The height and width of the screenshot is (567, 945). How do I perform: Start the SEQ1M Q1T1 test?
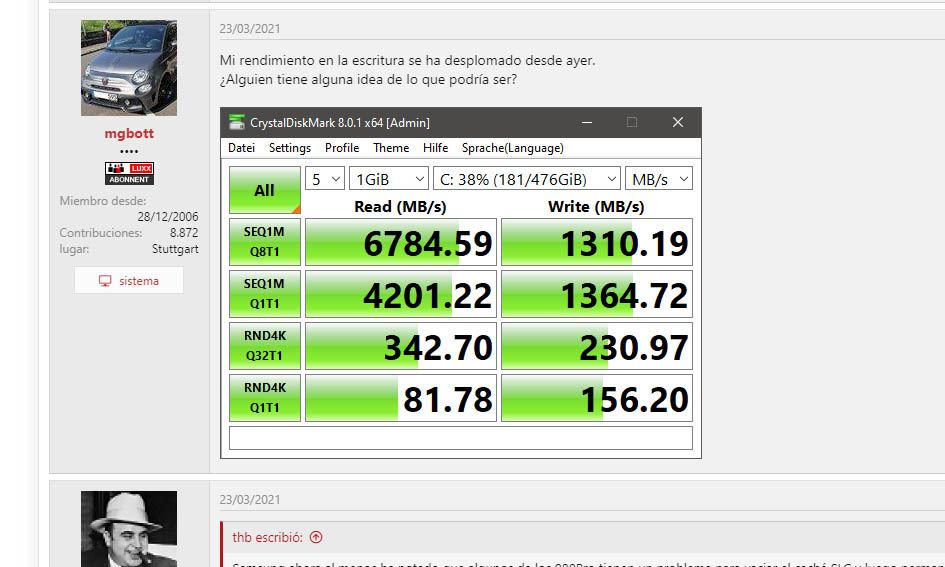[265, 294]
